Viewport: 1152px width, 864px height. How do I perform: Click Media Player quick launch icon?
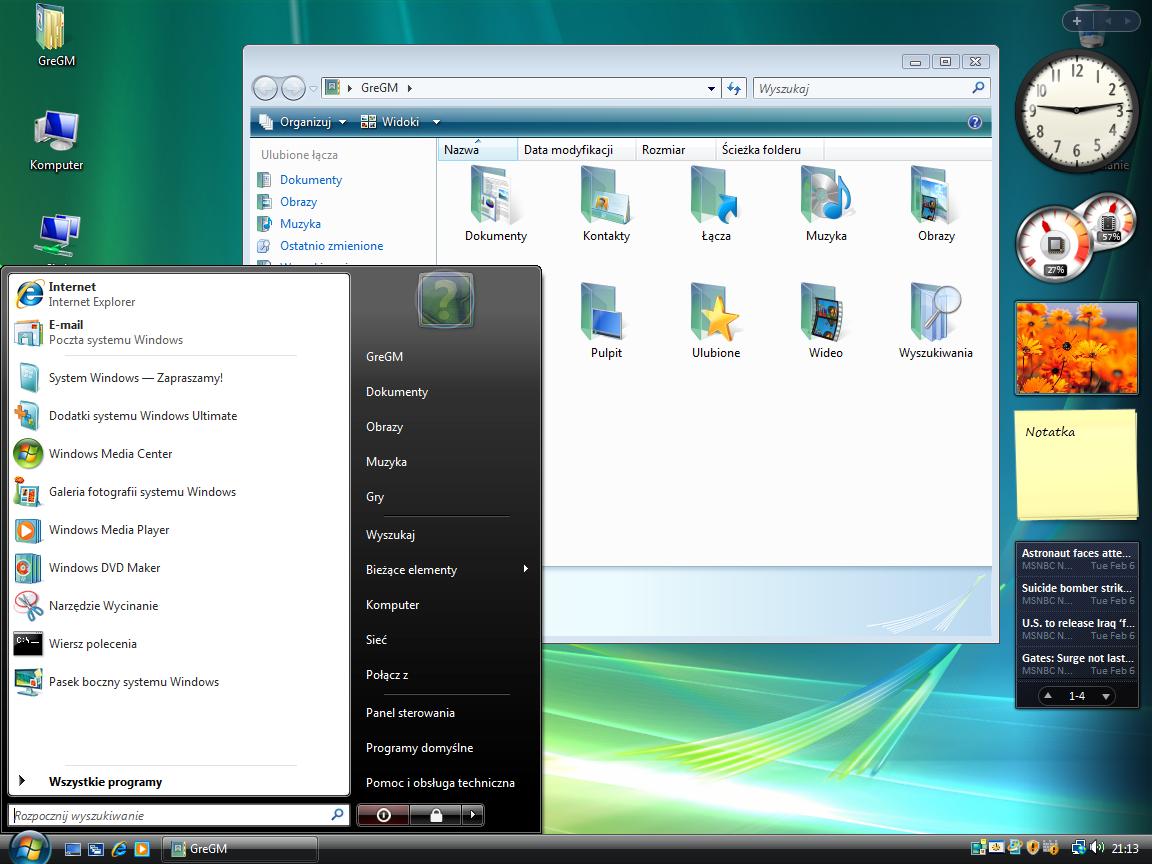click(142, 849)
